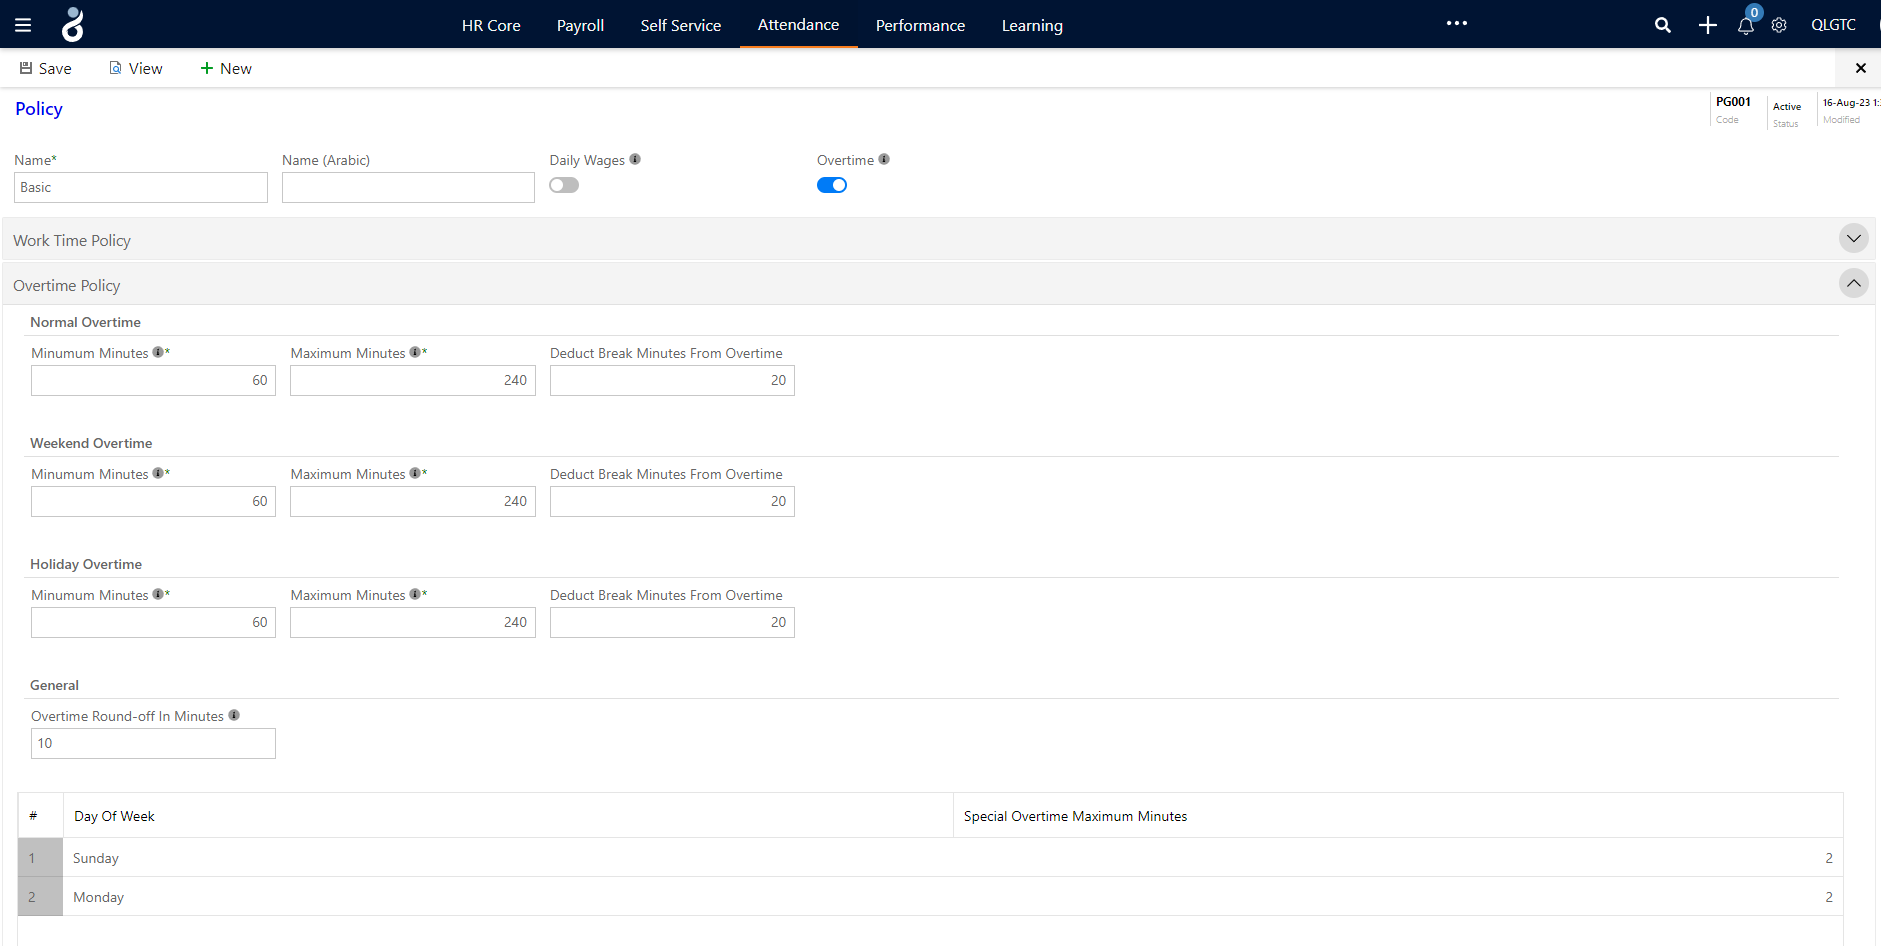Enable the Daily Wages toggle
The image size is (1881, 946).
click(563, 185)
